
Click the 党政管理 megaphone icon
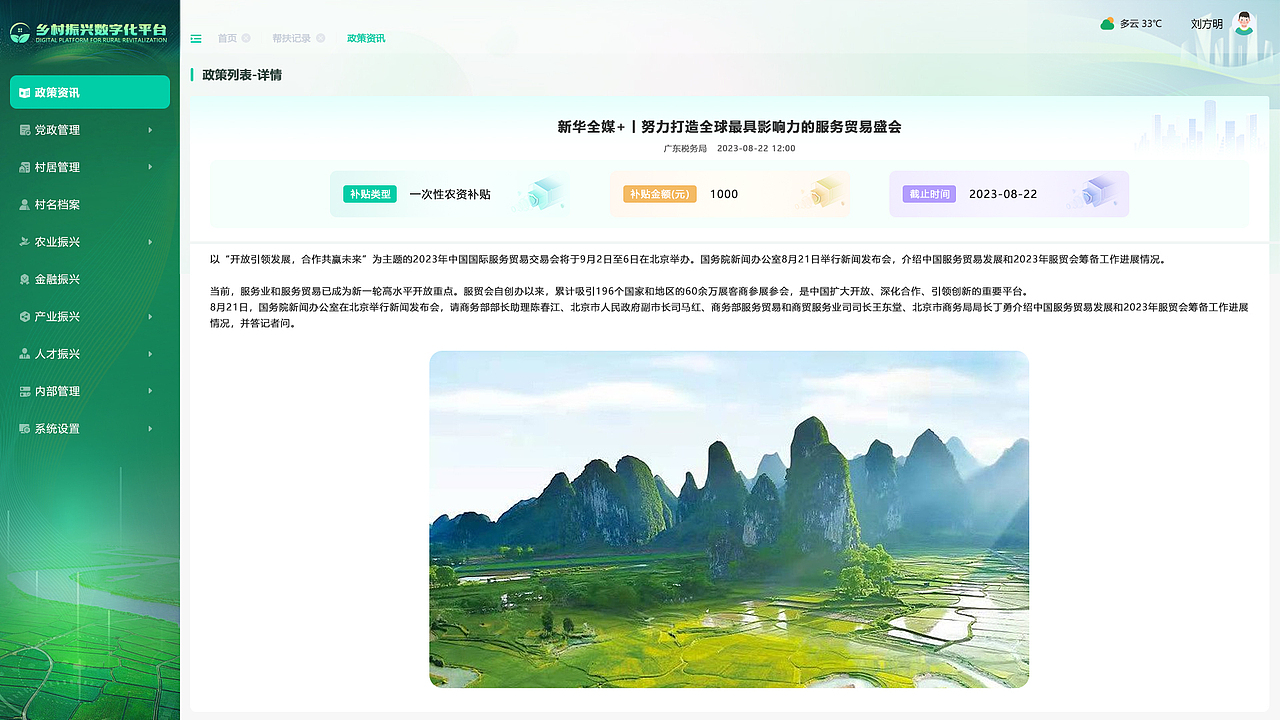click(x=24, y=129)
